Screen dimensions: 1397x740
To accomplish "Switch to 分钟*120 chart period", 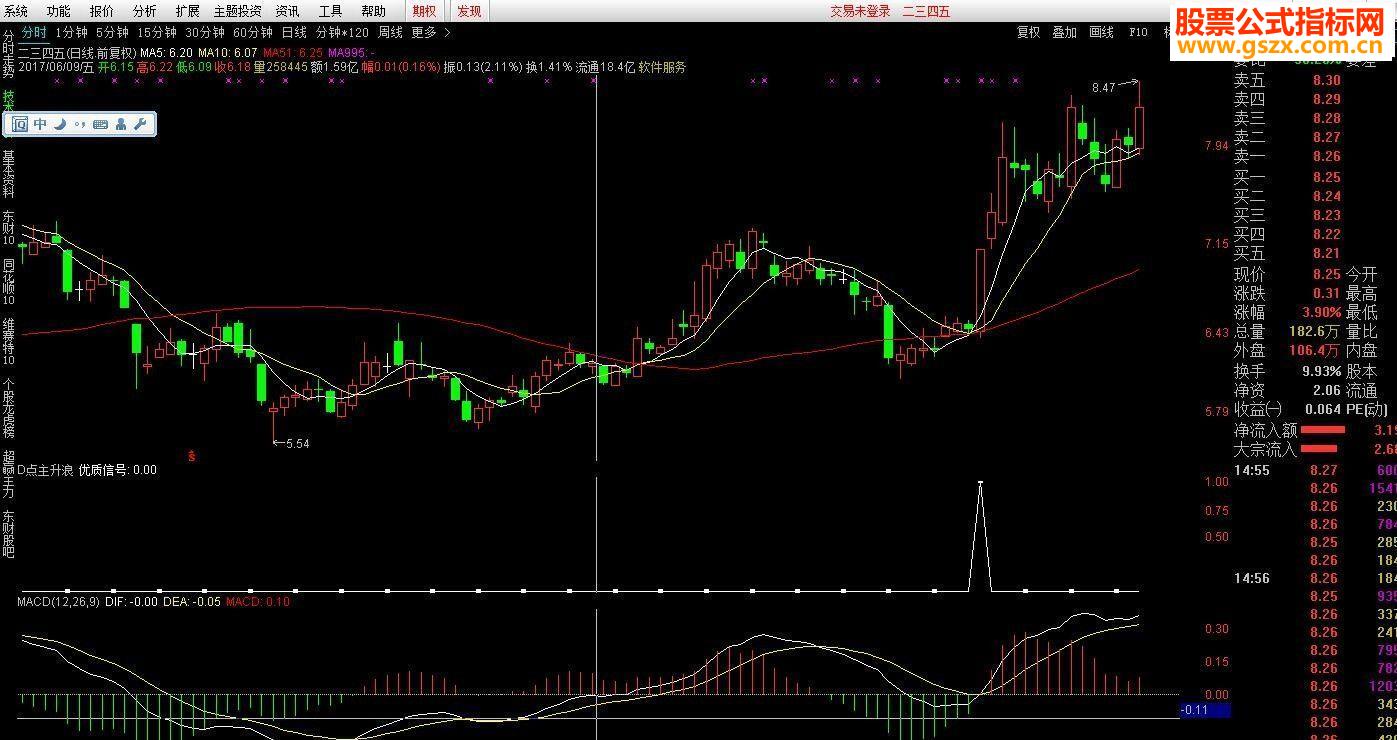I will click(342, 32).
